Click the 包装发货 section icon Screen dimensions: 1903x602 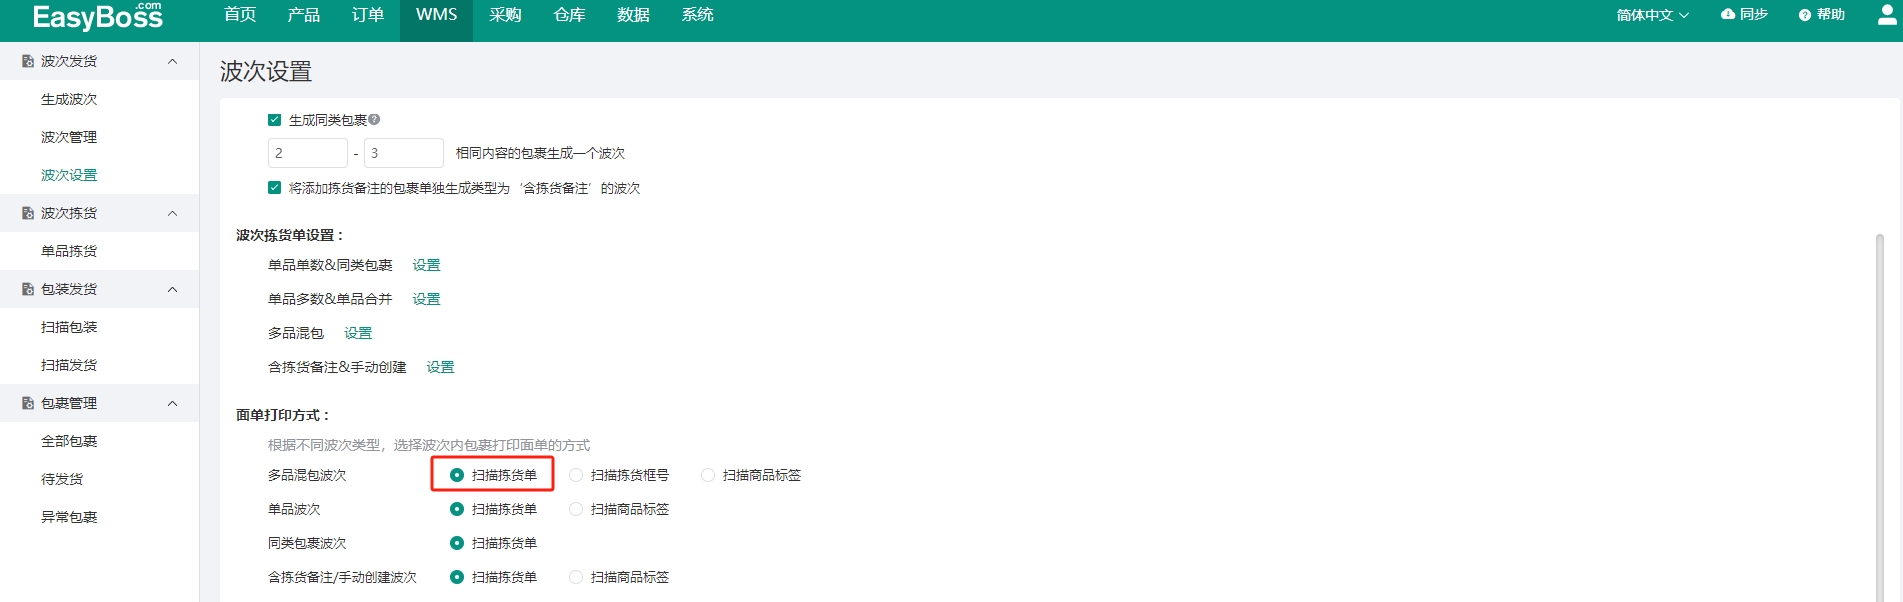pos(28,289)
